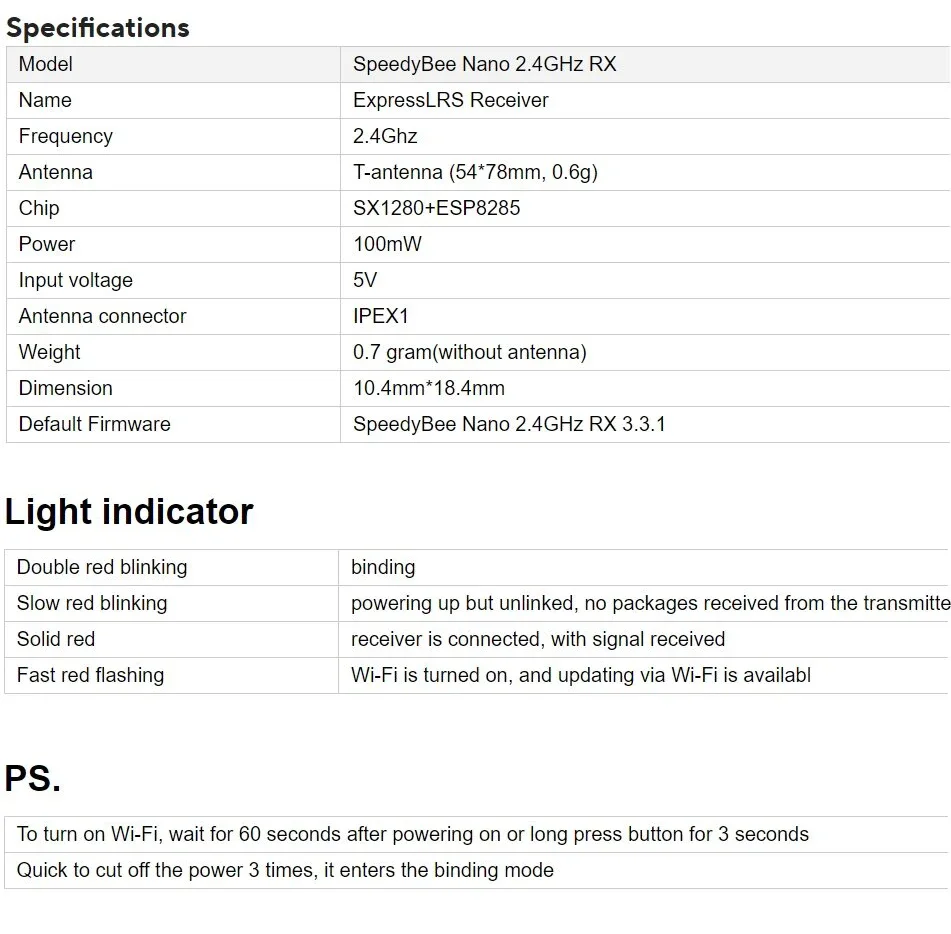
Task: Select the 10.4mm*18.4mm dimension cell
Action: 645,388
